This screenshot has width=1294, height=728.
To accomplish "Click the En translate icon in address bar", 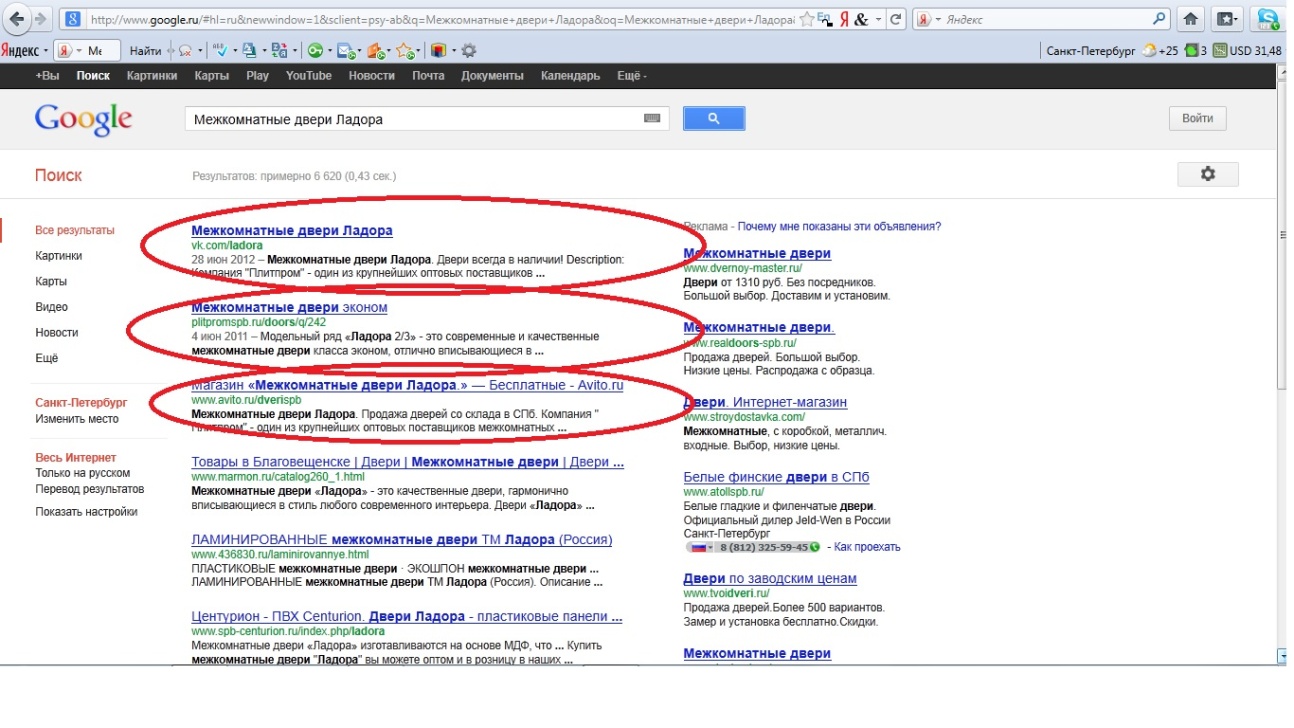I will pyautogui.click(x=827, y=19).
